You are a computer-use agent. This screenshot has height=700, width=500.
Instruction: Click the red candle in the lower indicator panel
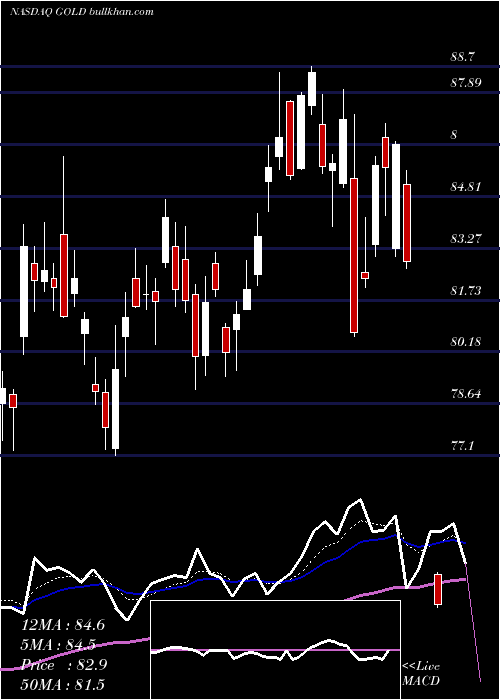pyautogui.click(x=438, y=589)
